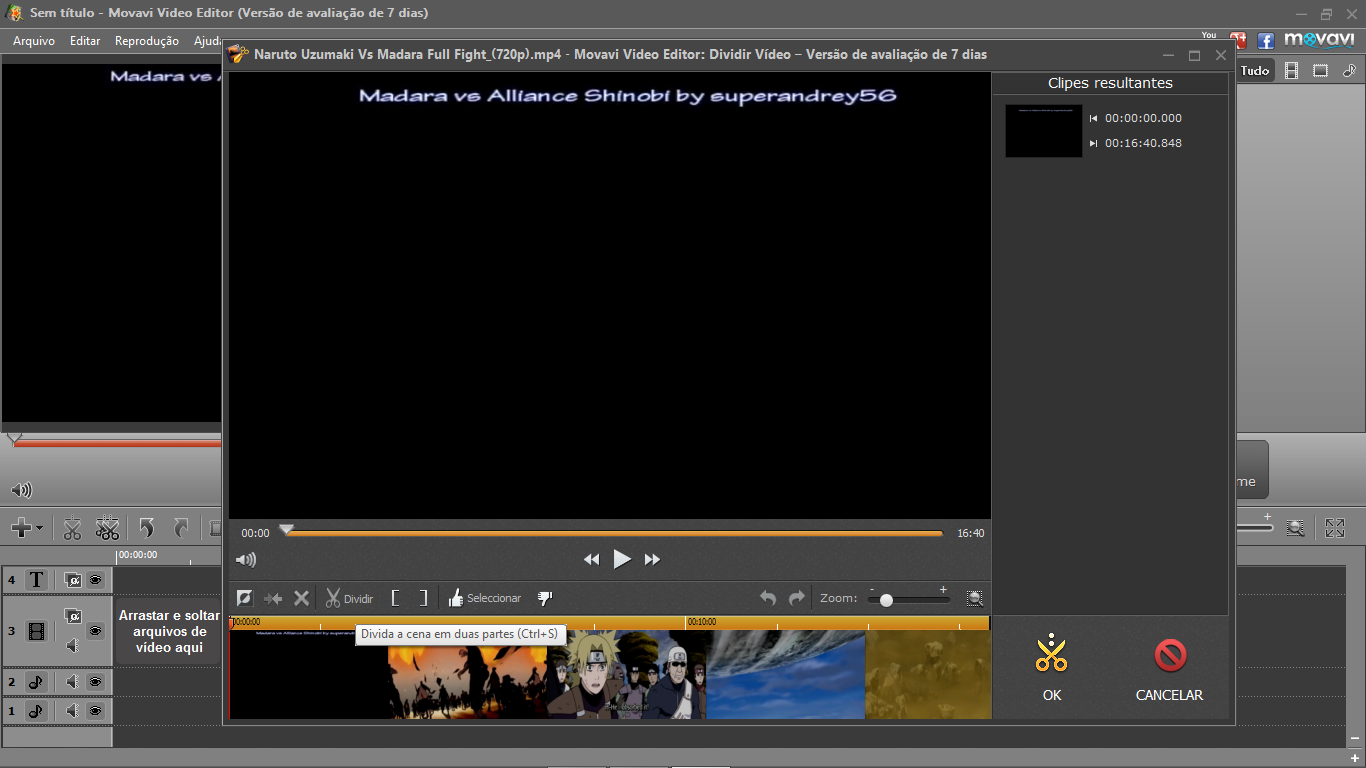This screenshot has width=1366, height=768.
Task: Hide the title track with its eye toggle
Action: pos(96,579)
